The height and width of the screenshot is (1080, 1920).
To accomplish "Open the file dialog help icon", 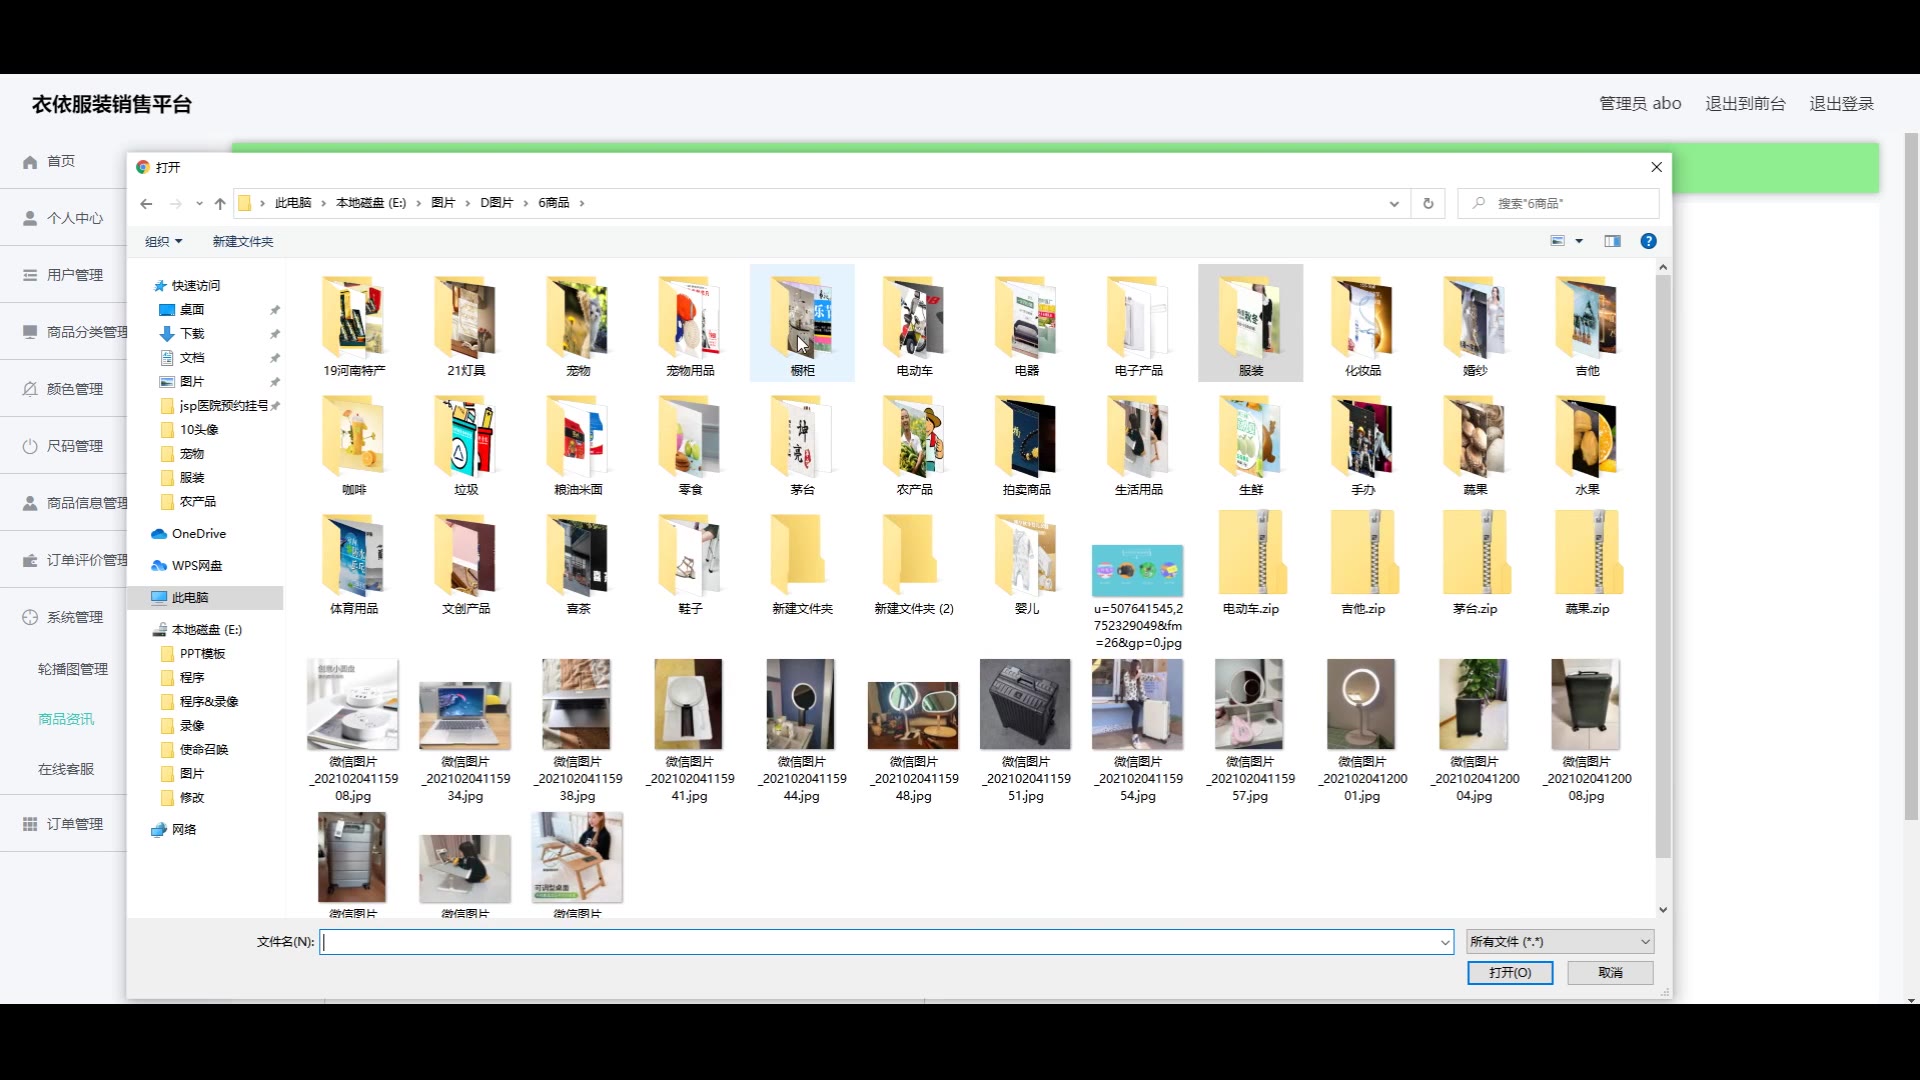I will [1648, 241].
